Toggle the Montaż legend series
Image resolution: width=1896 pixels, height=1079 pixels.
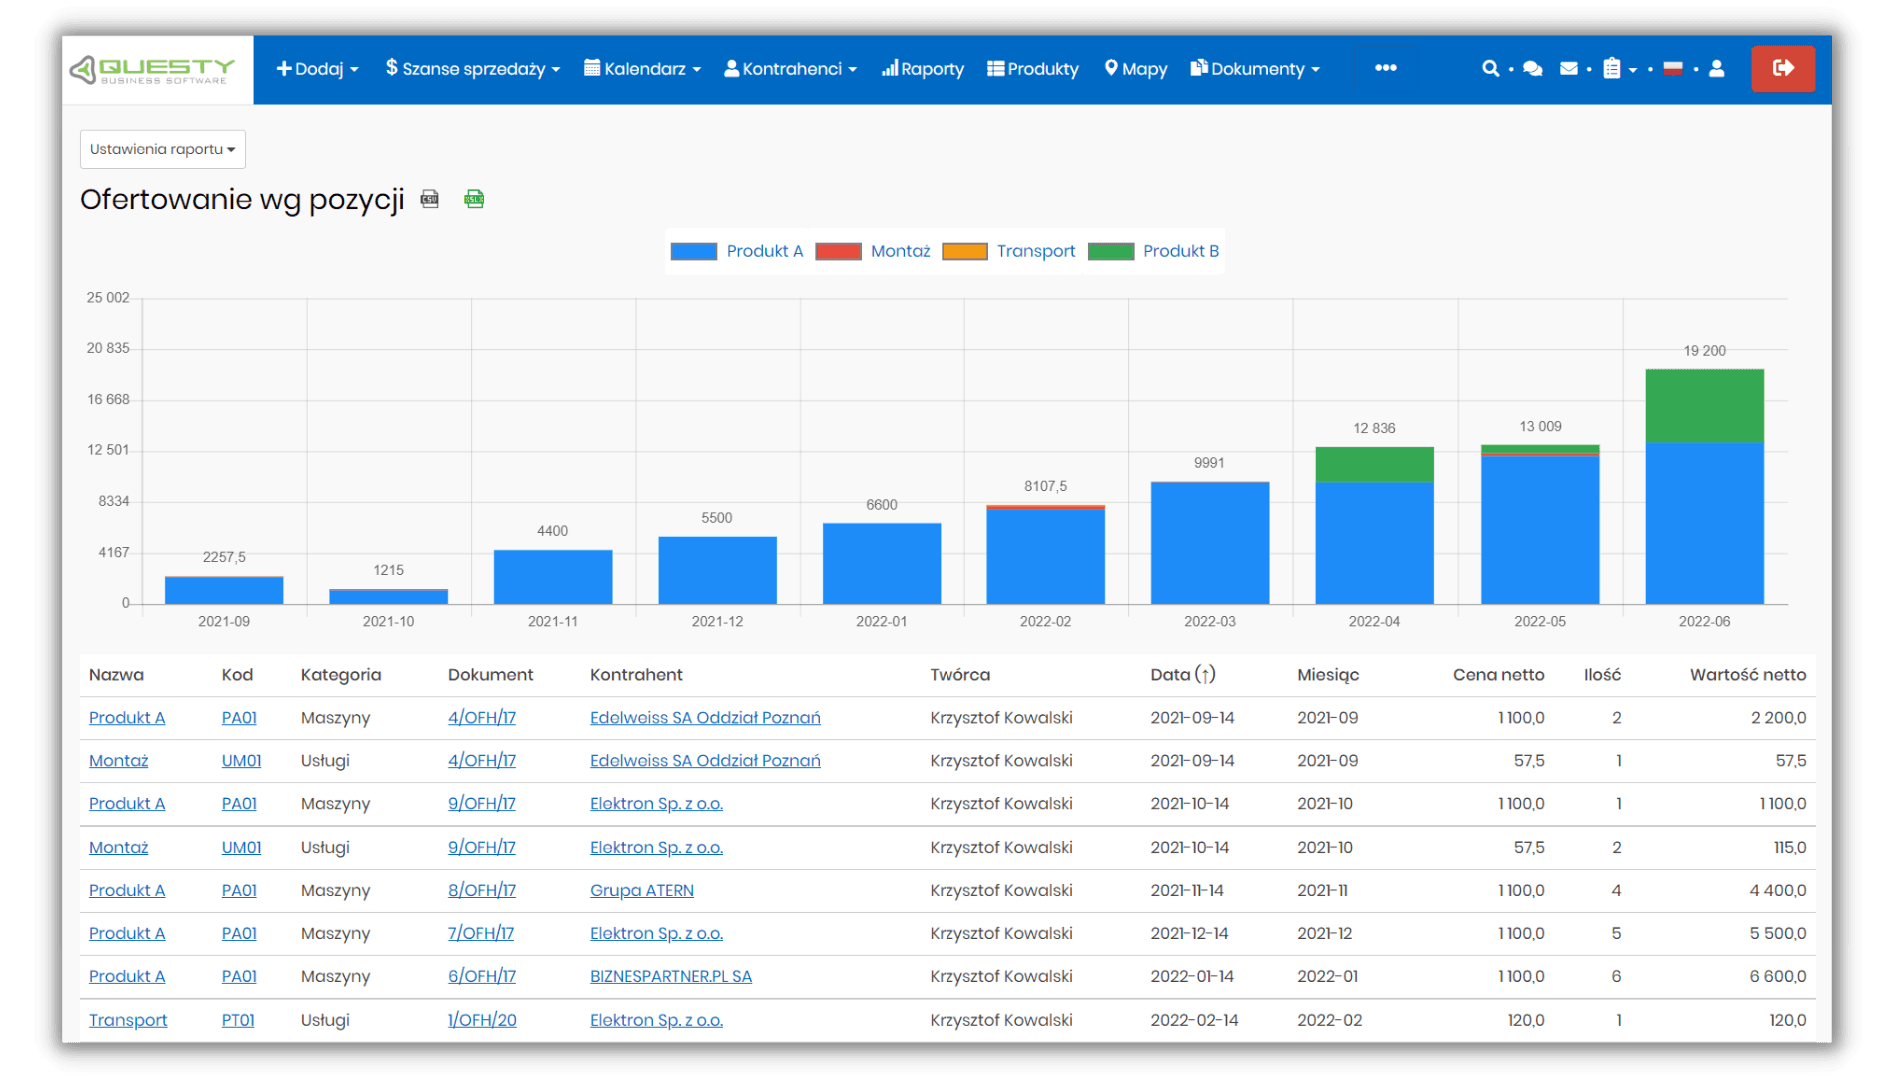pyautogui.click(x=873, y=251)
